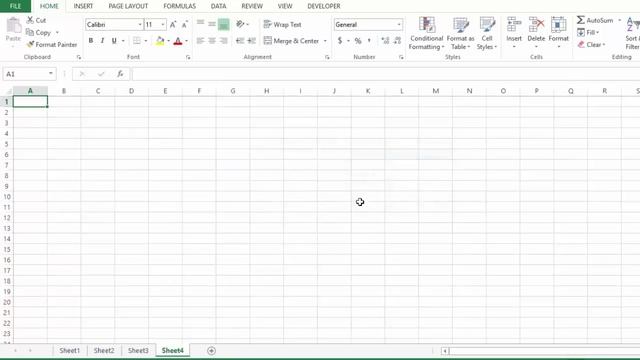This screenshot has height=360, width=640.
Task: Expand the Name Box dropdown arrow
Action: point(51,73)
